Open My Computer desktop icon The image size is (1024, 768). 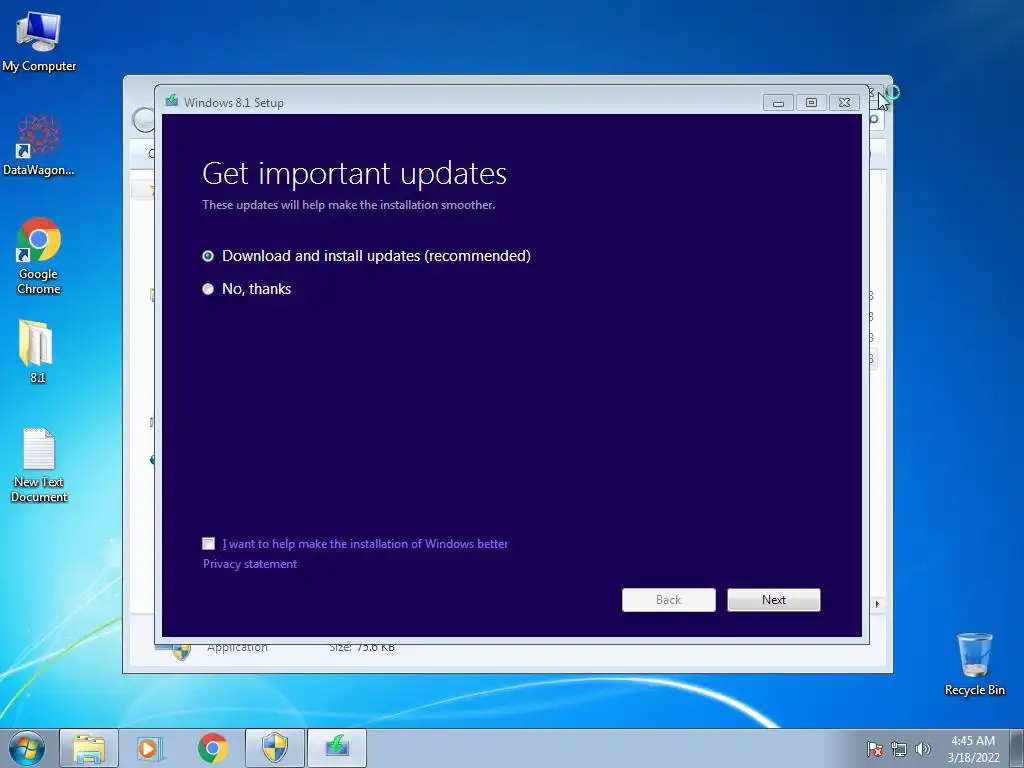coord(39,41)
